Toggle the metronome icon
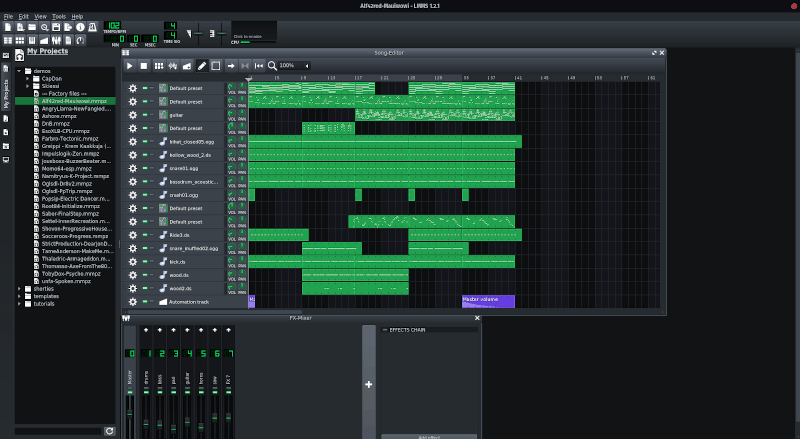Screen dimensions: 800x439 pos(92,27)
